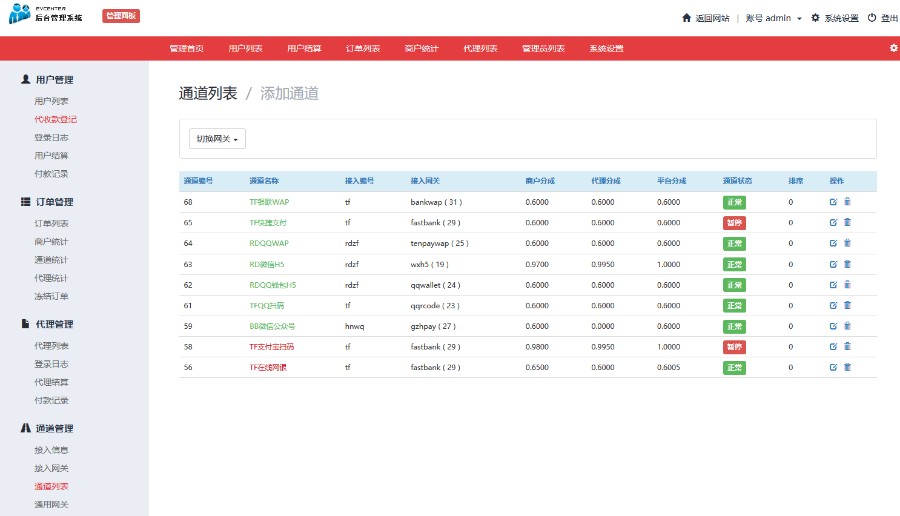This screenshot has width=900, height=516.
Task: Expand the 账号 admin account menu
Action: 773,18
